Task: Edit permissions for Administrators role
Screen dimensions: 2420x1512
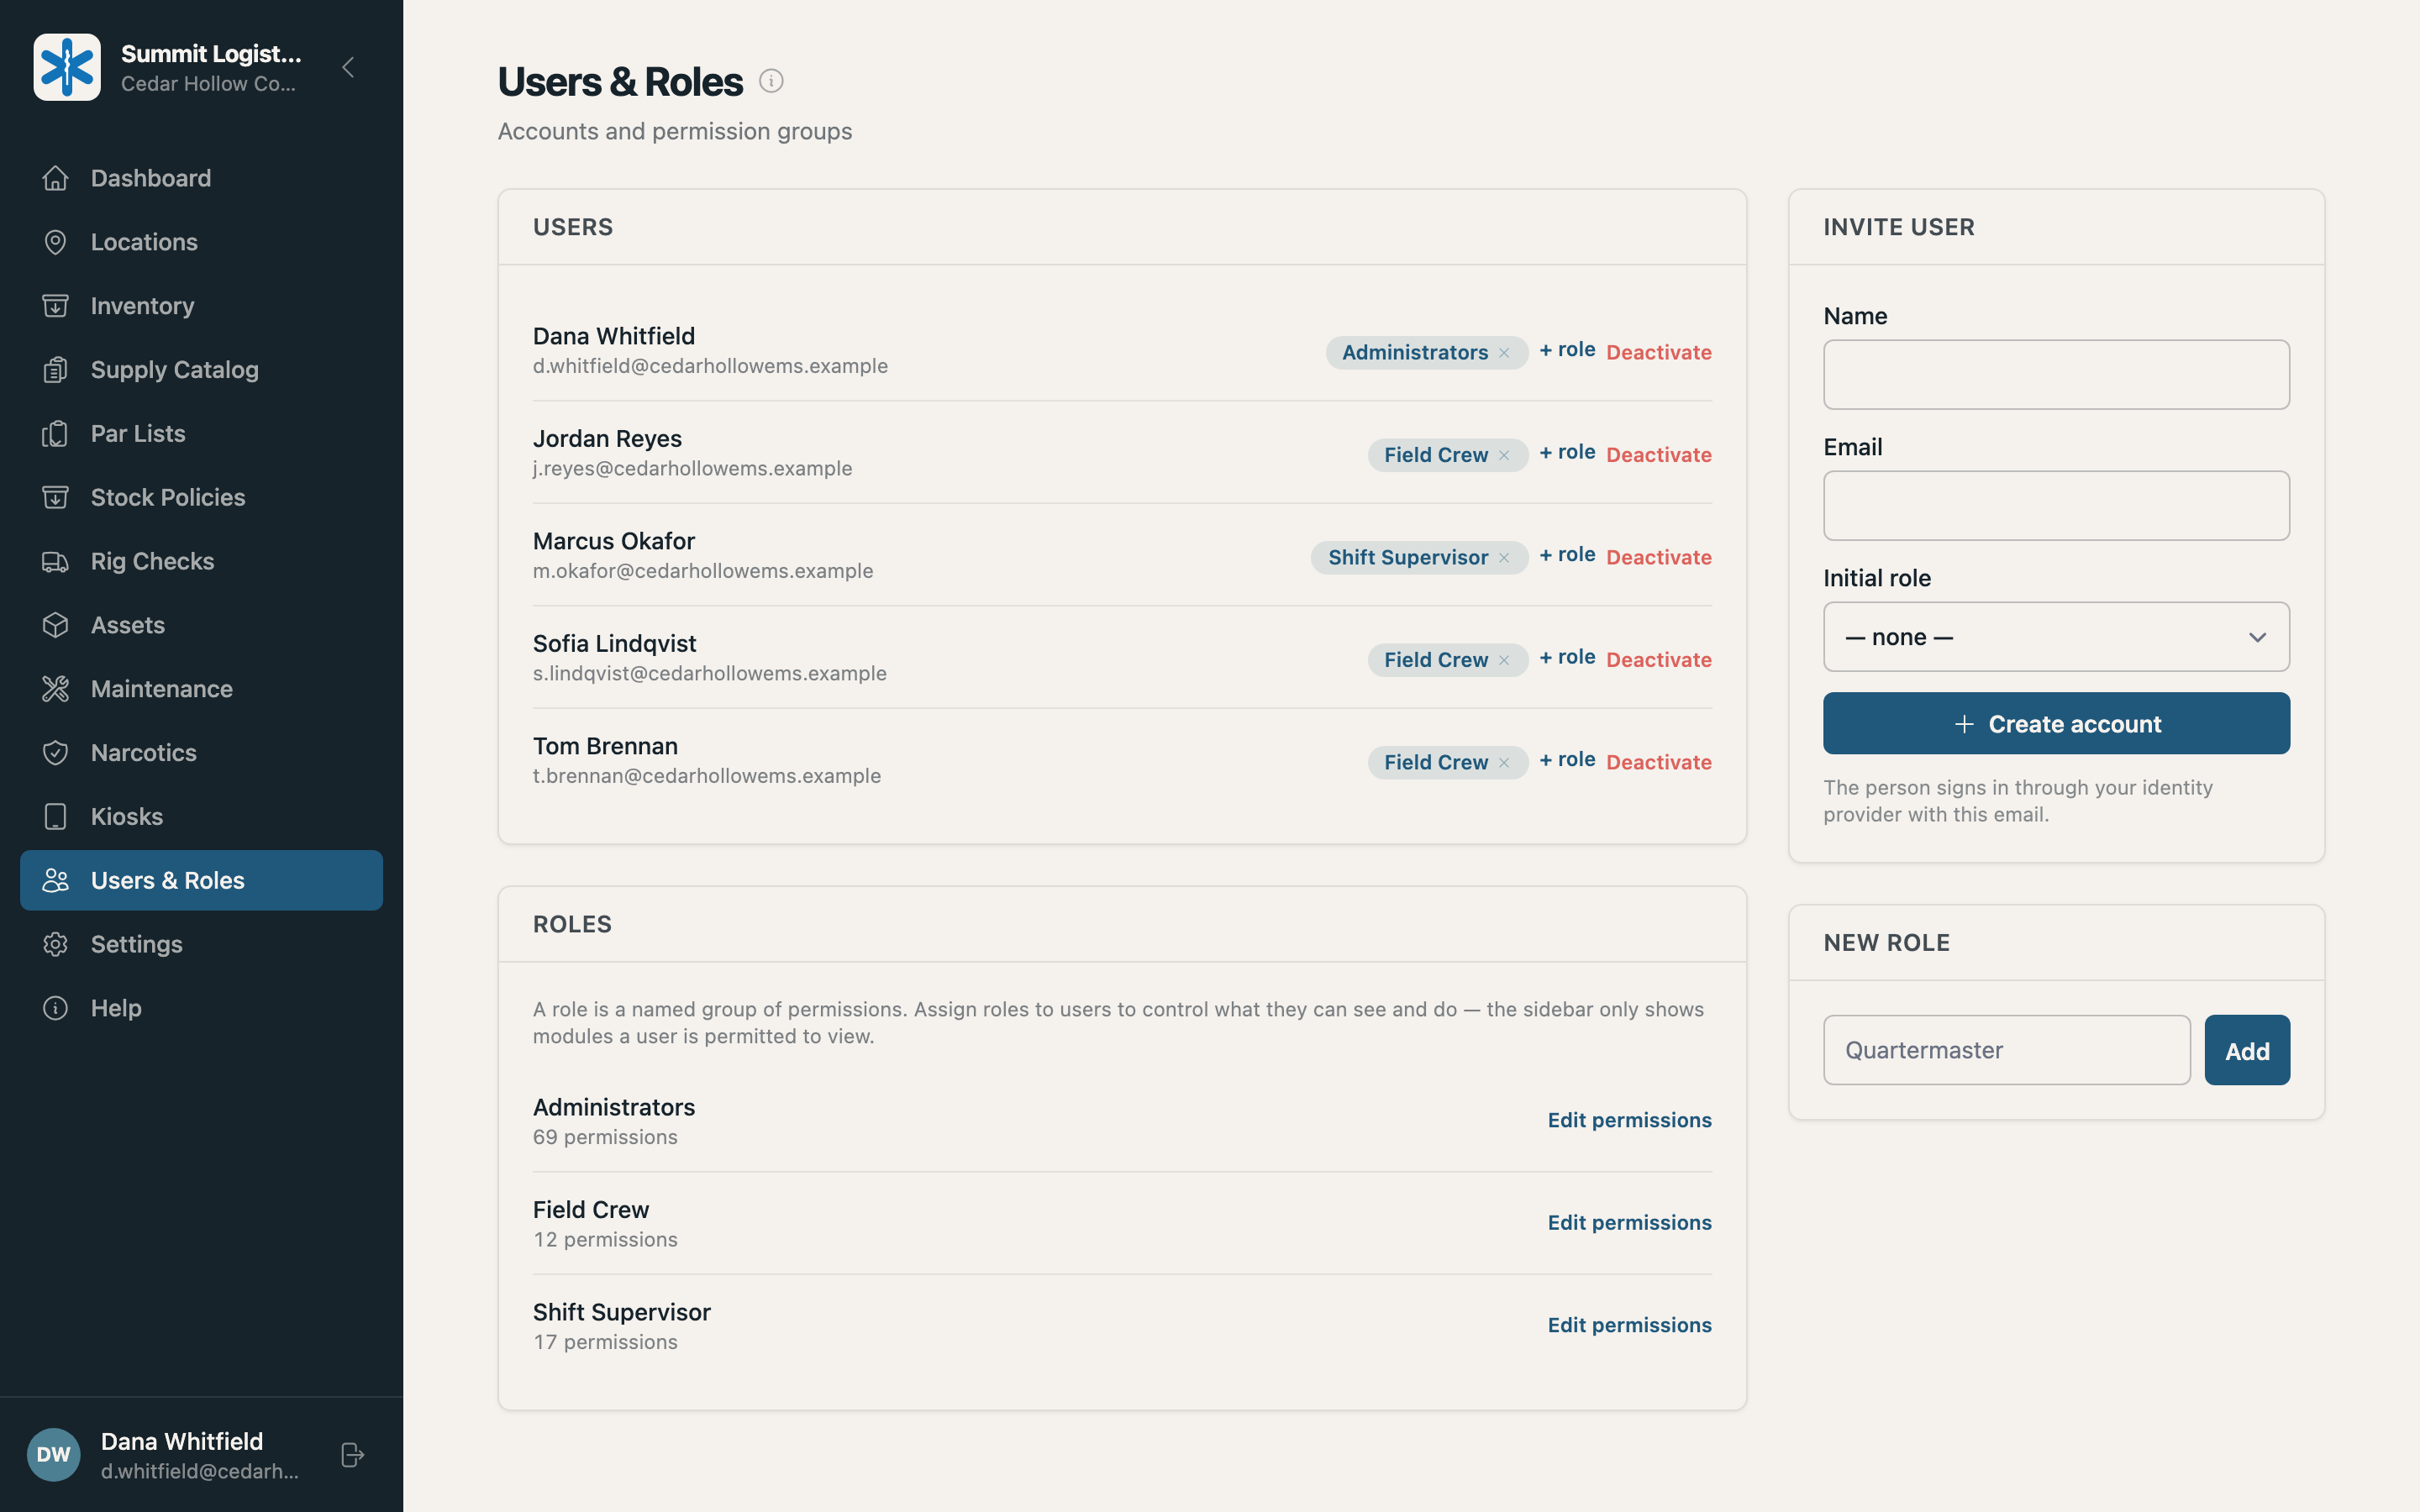Action: coord(1629,1120)
